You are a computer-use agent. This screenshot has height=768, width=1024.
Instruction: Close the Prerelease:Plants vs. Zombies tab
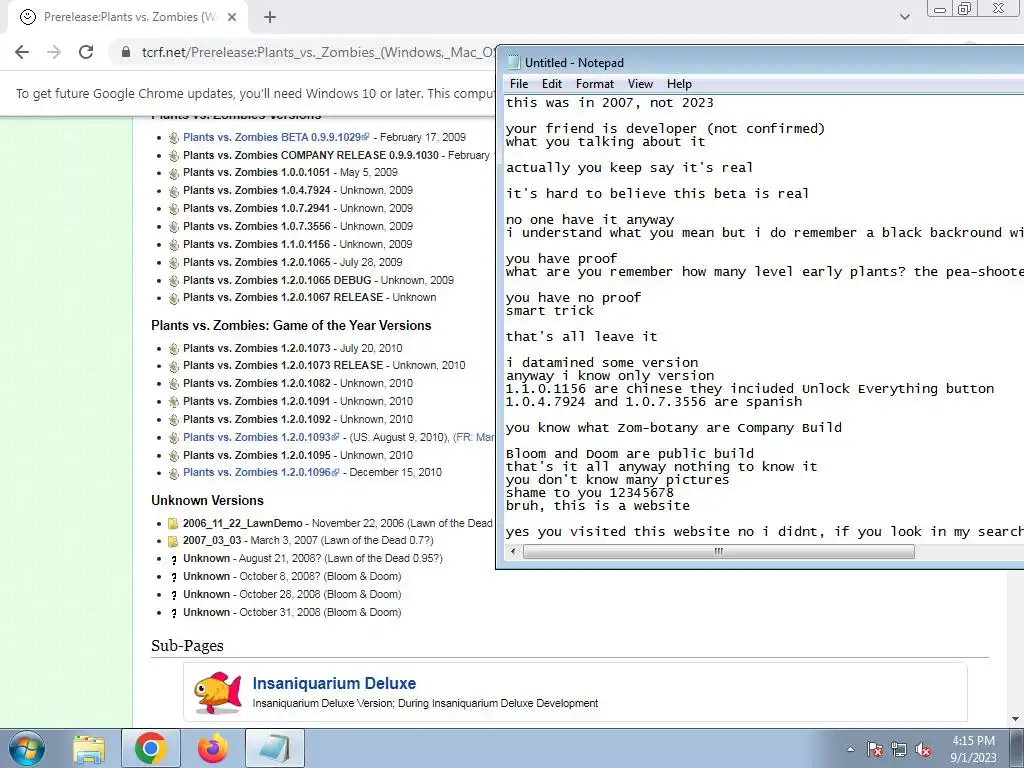232,17
